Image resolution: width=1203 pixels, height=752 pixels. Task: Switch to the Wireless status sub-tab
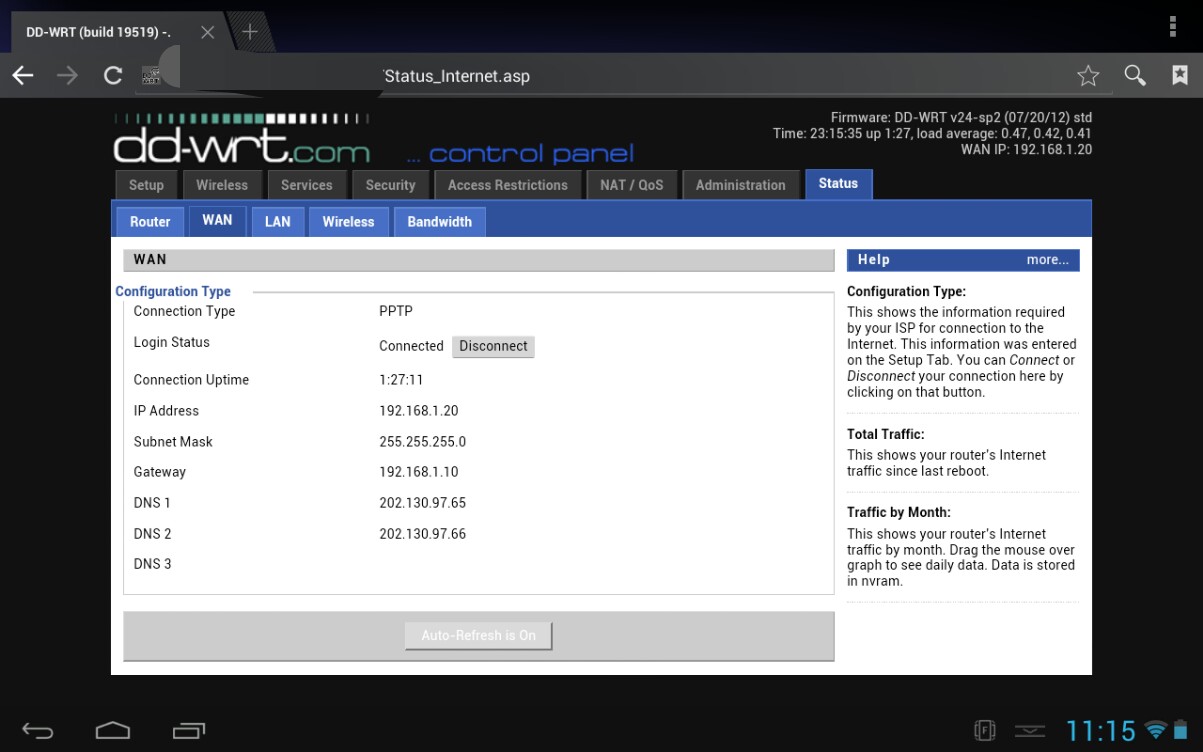point(348,222)
